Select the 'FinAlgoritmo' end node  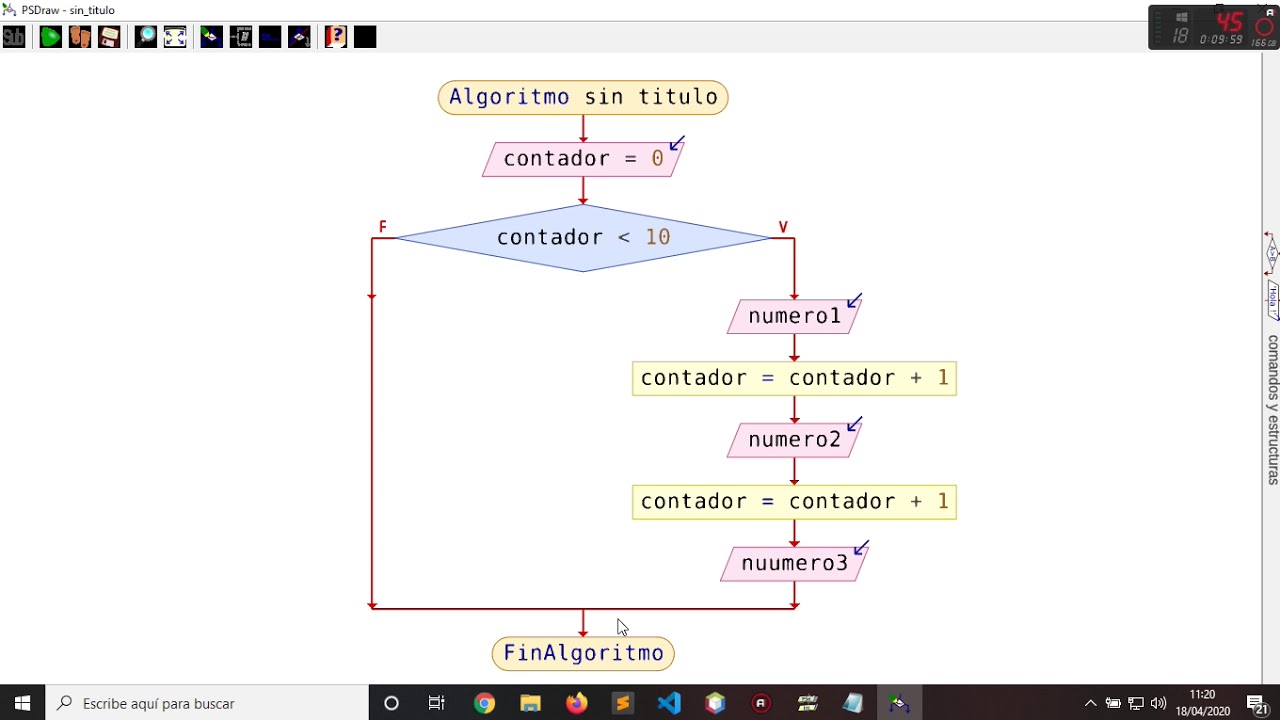click(x=583, y=653)
